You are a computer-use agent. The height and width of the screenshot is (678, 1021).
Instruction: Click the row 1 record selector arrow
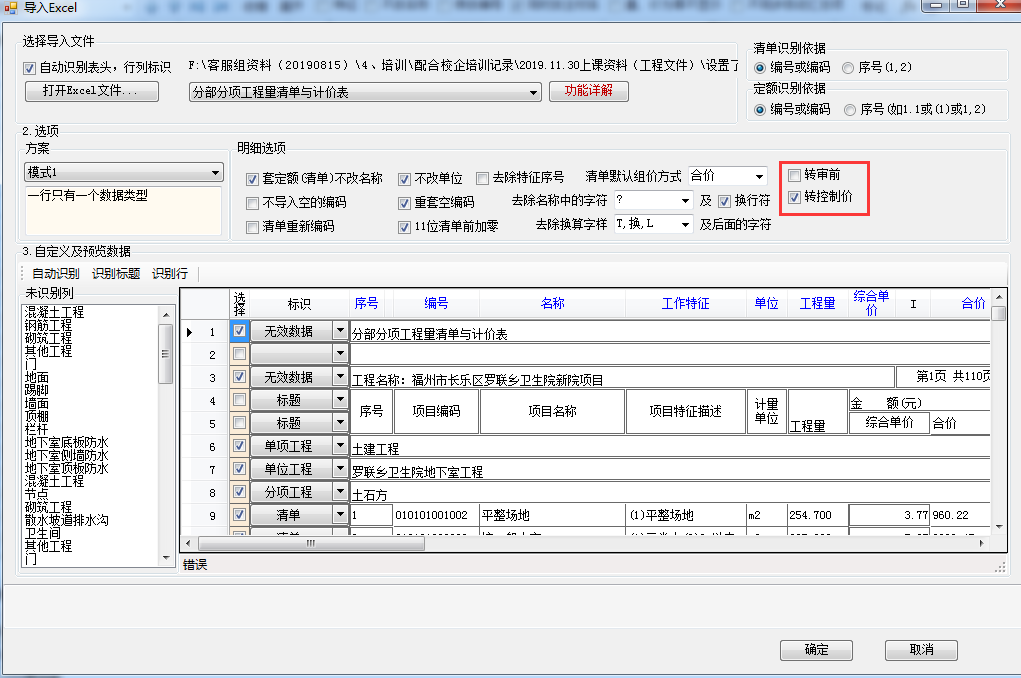point(189,332)
